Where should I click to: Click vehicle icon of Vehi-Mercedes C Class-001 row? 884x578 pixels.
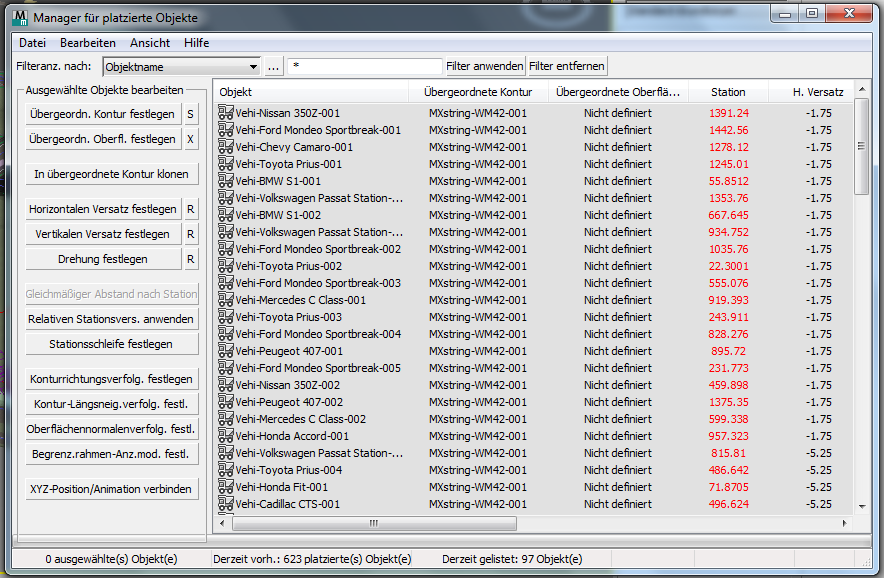(x=226, y=299)
